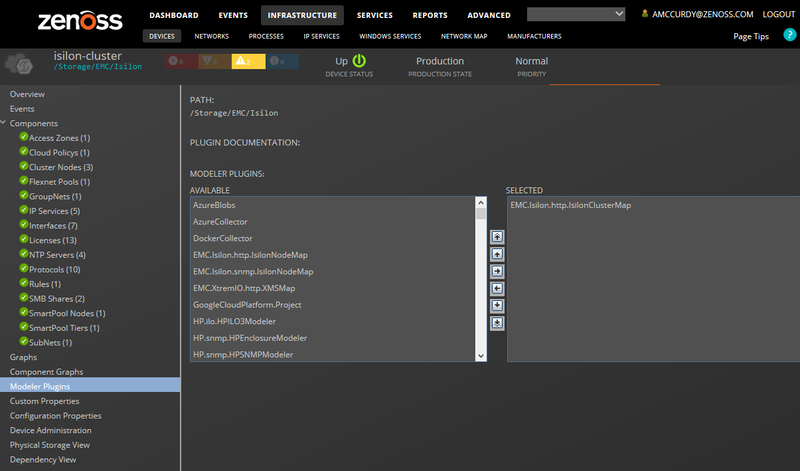Select DockerCollector in the Available list
Viewport: 800px width, 471px height.
tap(333, 238)
